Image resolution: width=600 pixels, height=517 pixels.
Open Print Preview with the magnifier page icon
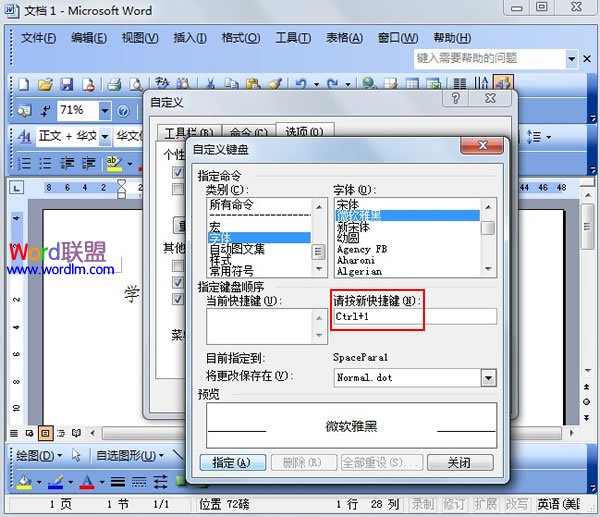coord(135,84)
